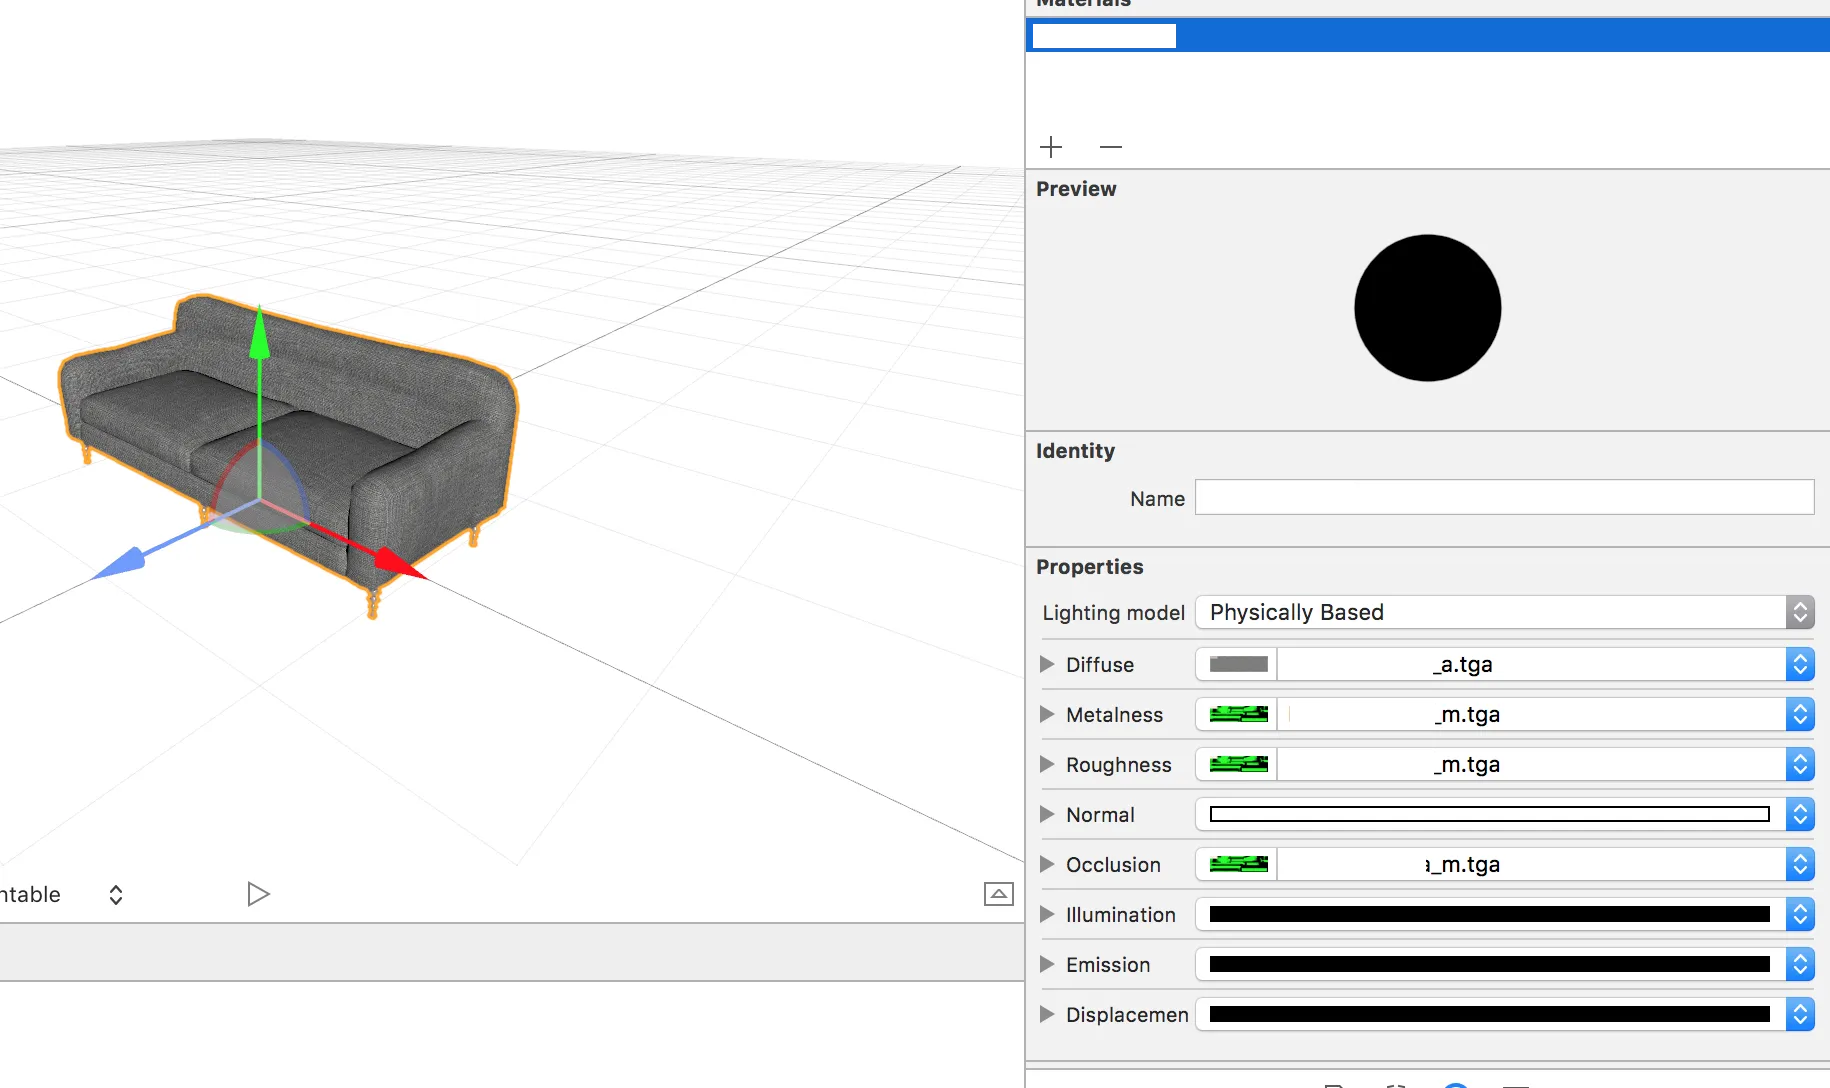This screenshot has width=1830, height=1088.
Task: Click the red X-axis arrow handle
Action: 398,562
